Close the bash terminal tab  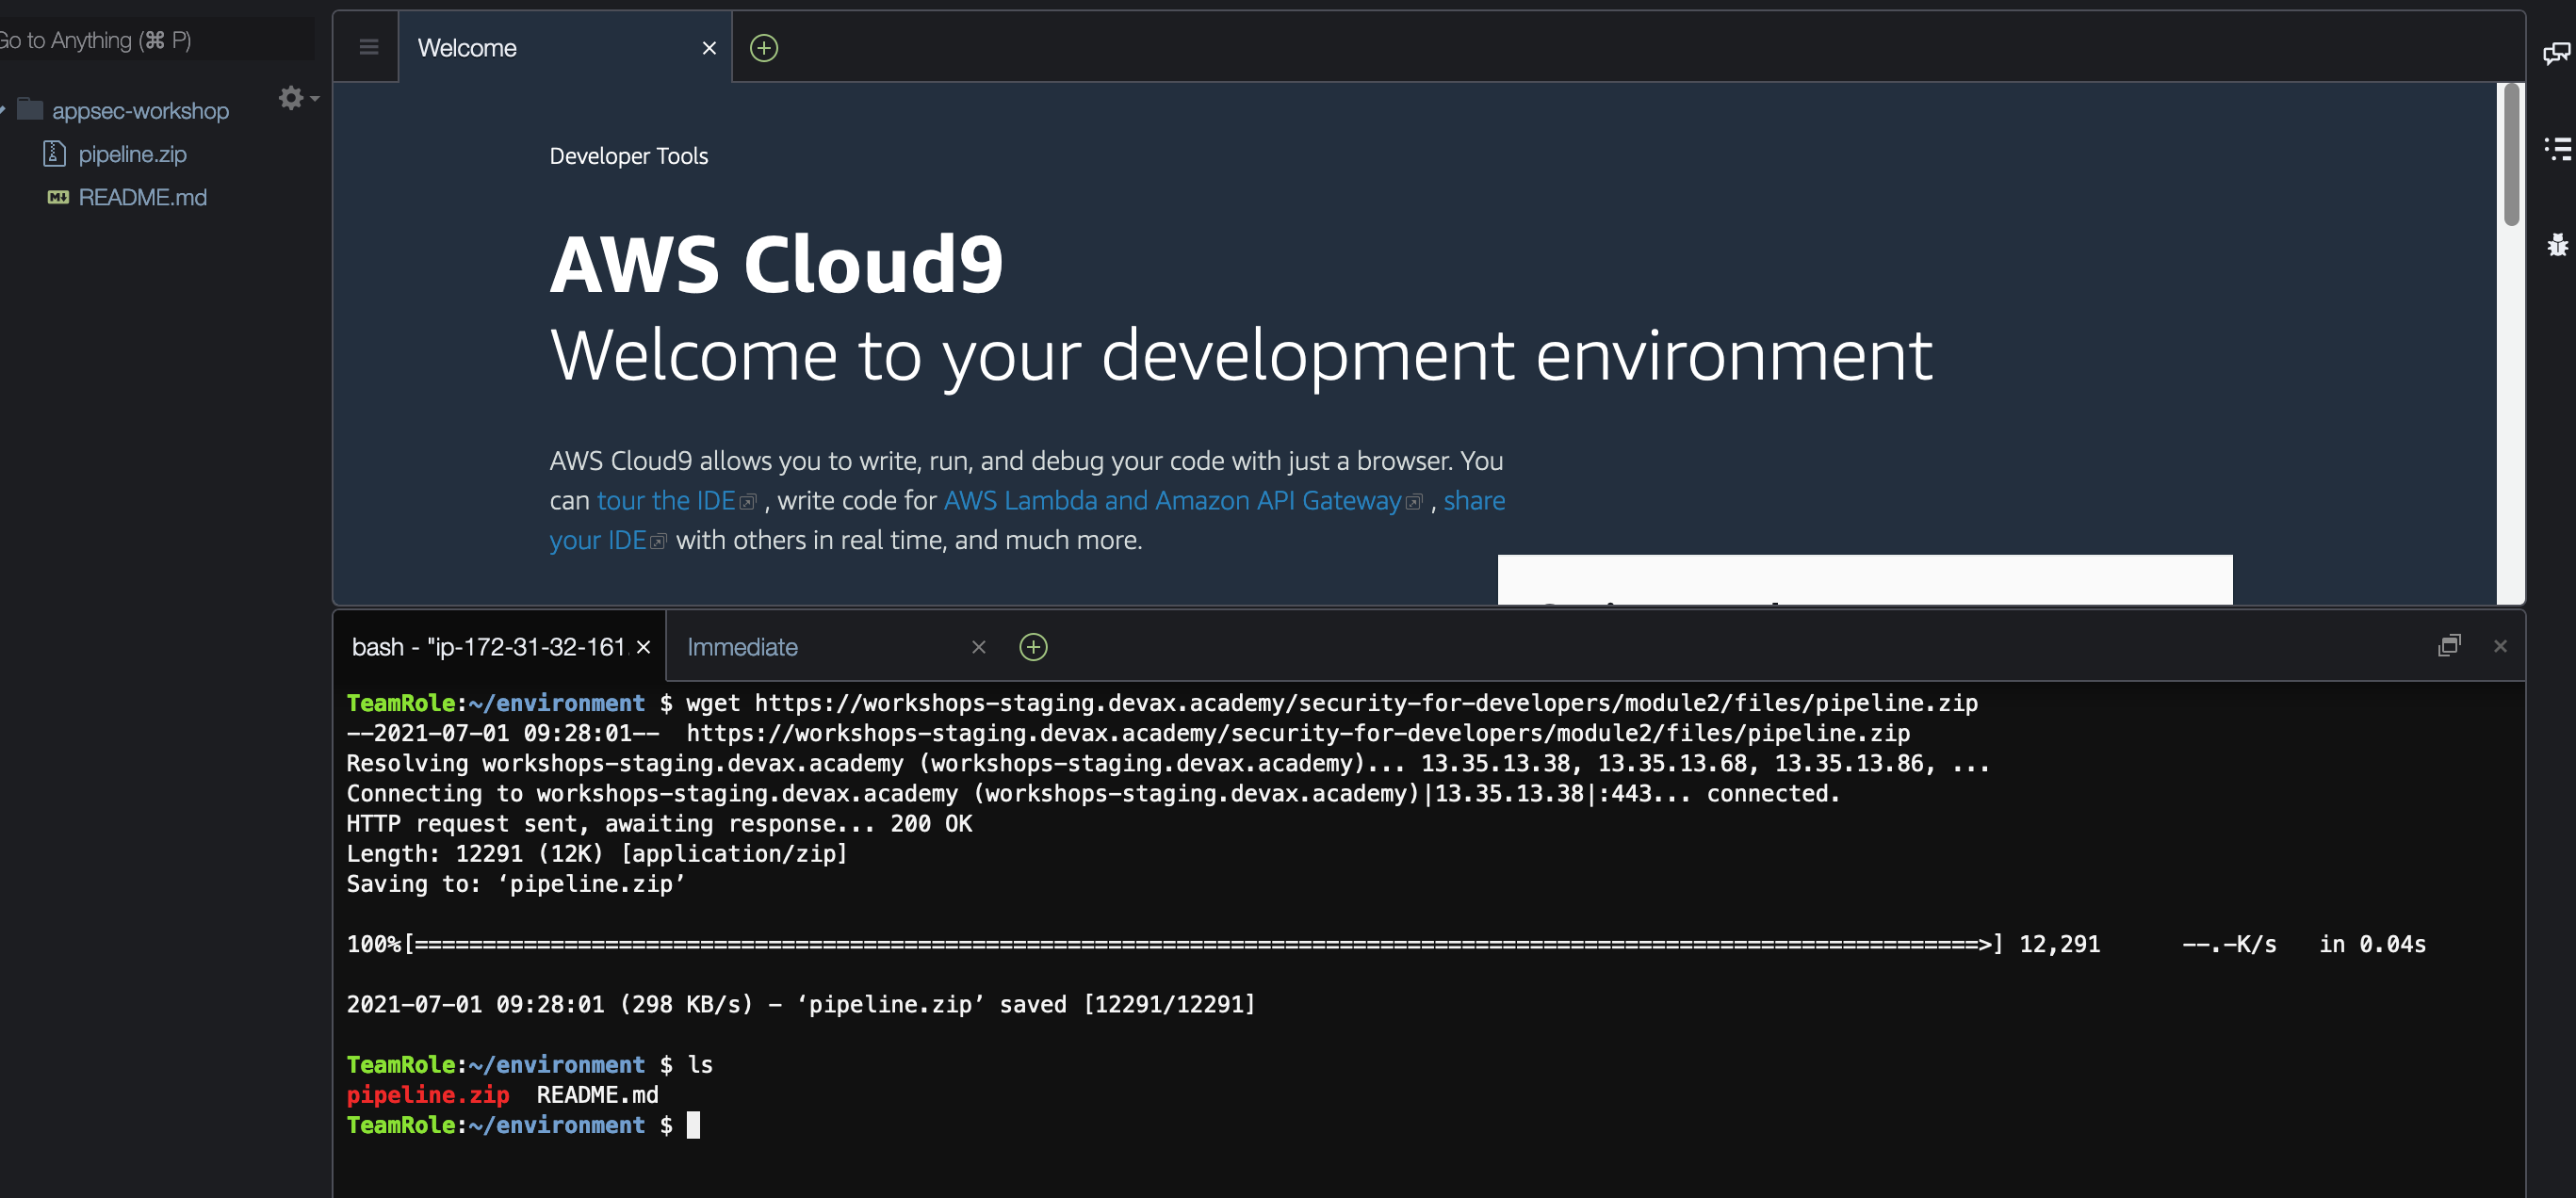coord(644,647)
